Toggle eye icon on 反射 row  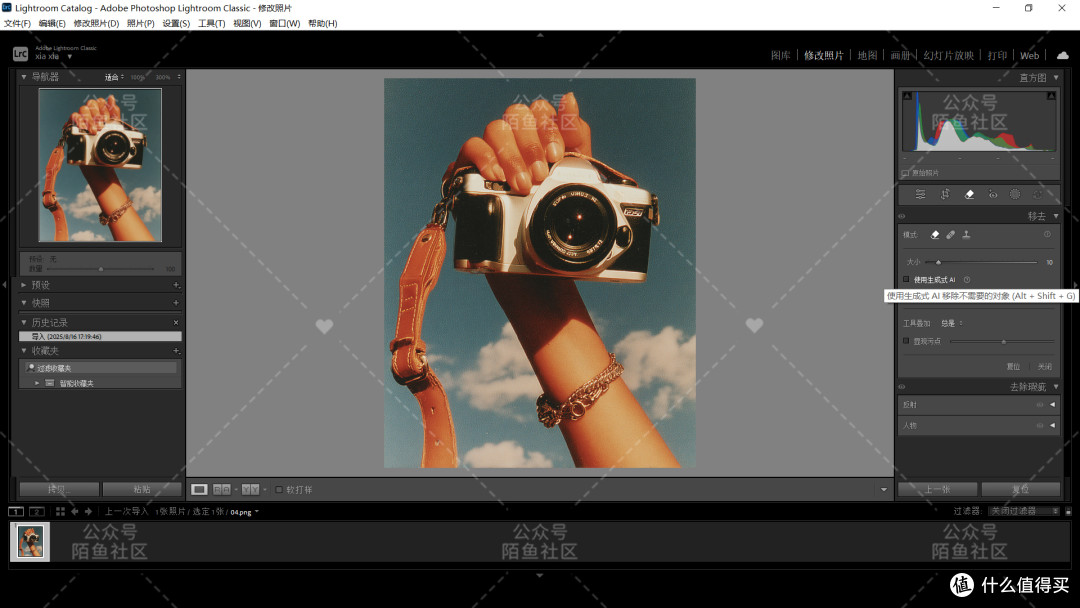click(x=1039, y=405)
